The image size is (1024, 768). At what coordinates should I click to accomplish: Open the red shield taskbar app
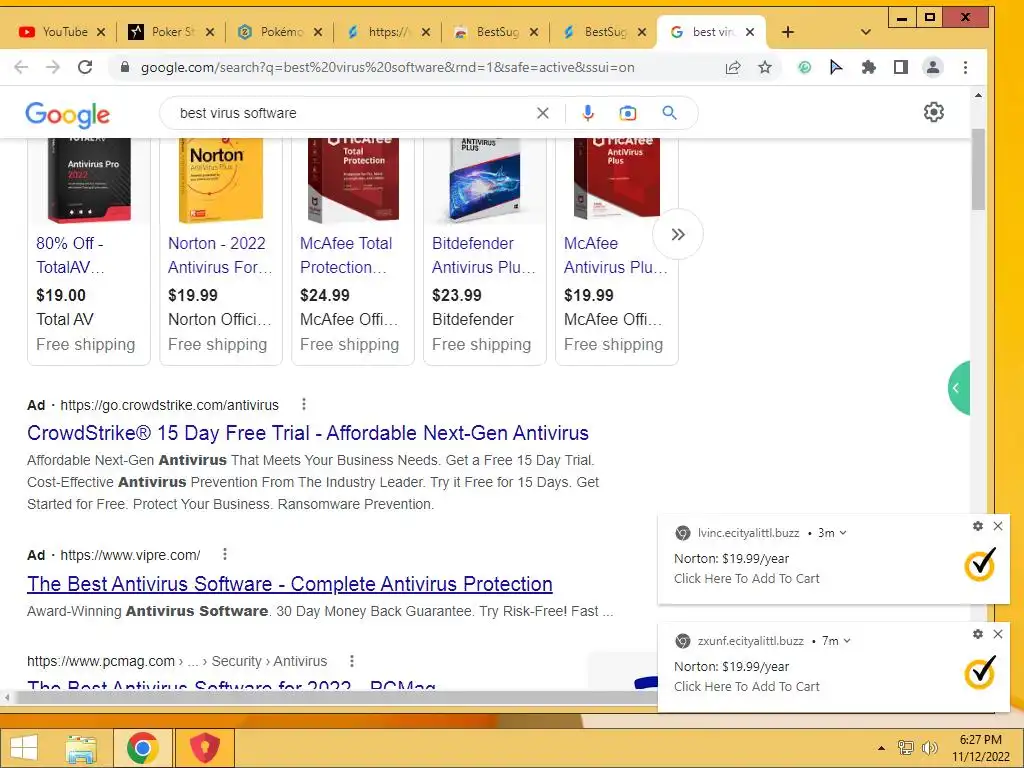coord(204,748)
